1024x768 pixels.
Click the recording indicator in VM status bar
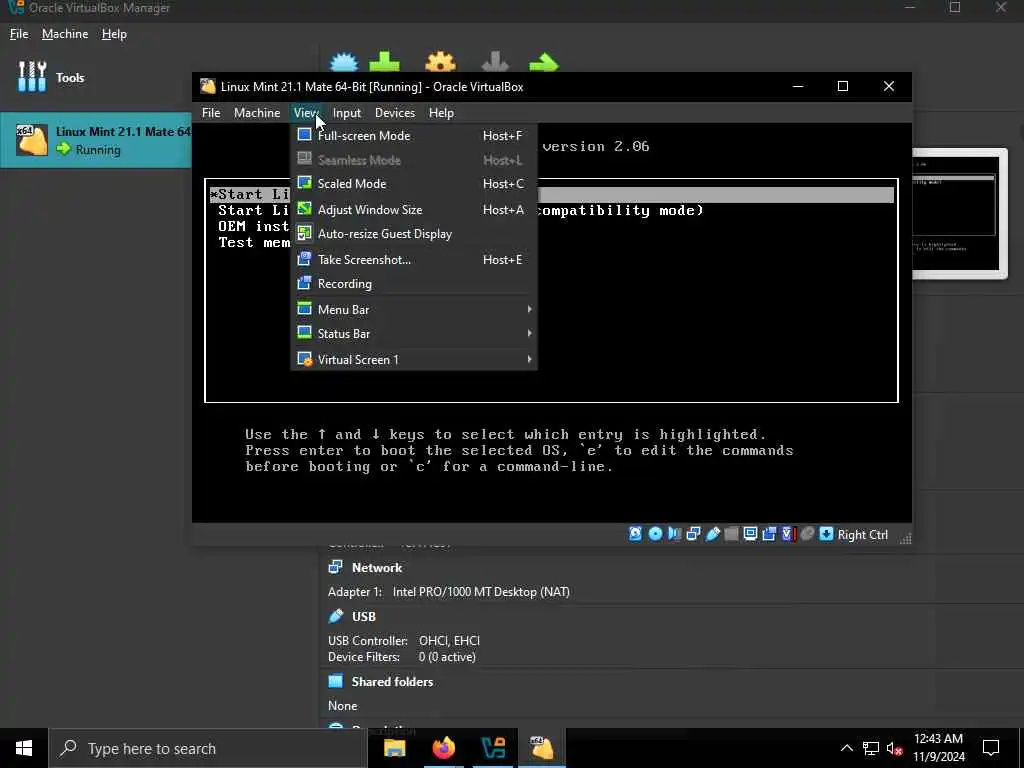[x=769, y=534]
